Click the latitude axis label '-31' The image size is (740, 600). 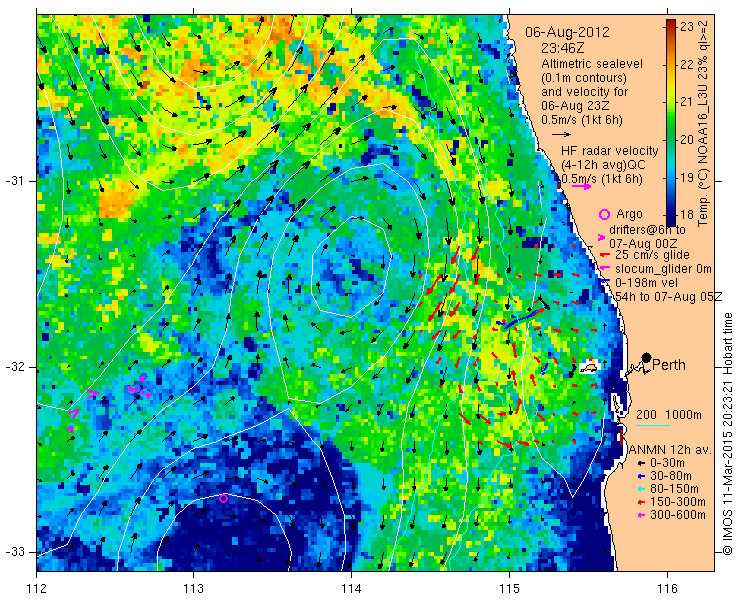[14, 181]
